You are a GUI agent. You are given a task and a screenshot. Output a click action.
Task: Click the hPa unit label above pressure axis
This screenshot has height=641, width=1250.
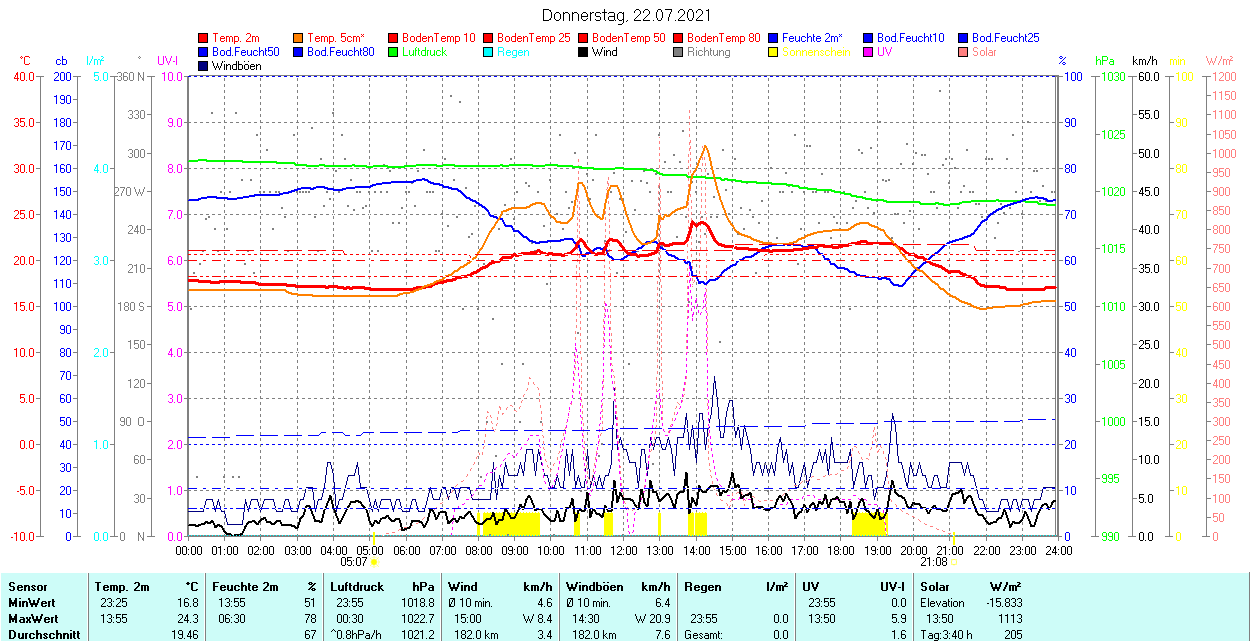pyautogui.click(x=1105, y=61)
